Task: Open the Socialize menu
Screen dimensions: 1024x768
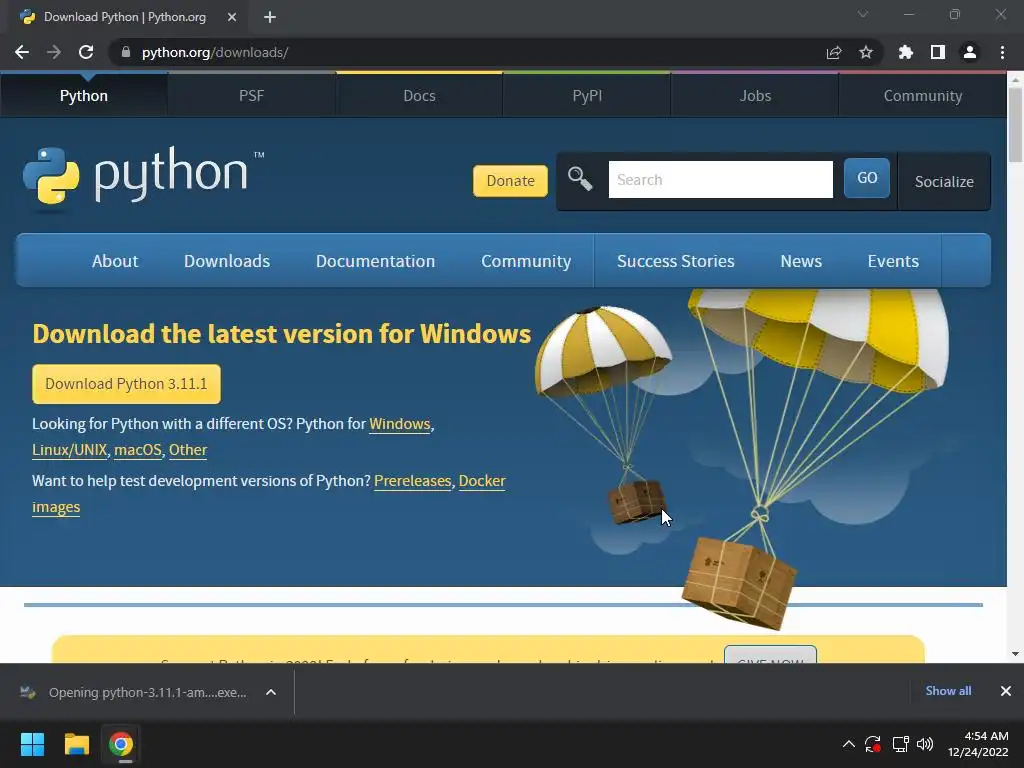Action: pos(944,182)
